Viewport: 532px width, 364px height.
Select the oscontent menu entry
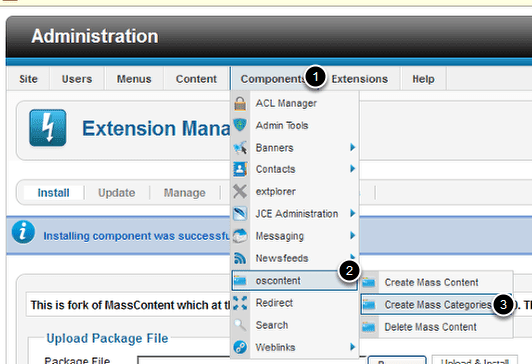(294, 281)
